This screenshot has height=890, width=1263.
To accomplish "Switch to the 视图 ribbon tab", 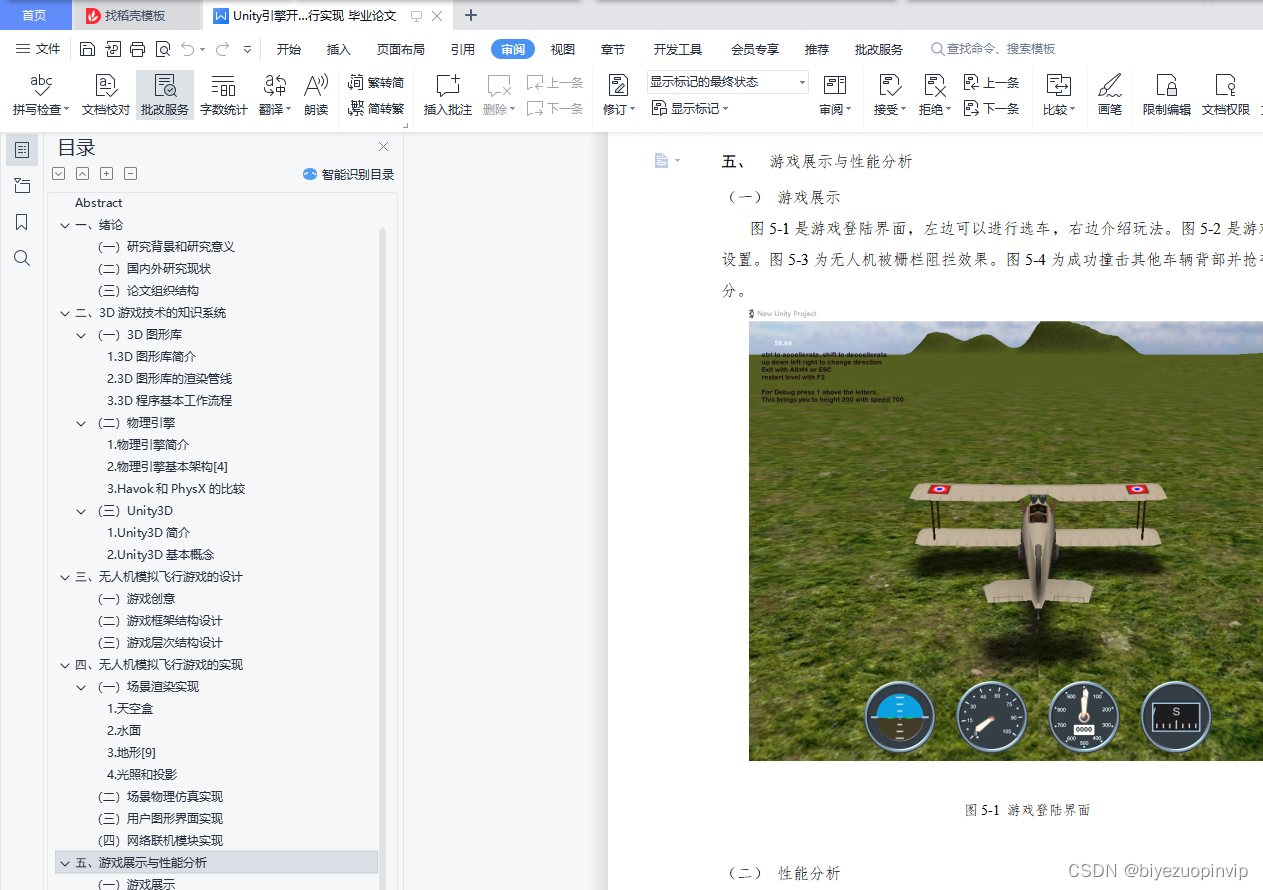I will (563, 49).
